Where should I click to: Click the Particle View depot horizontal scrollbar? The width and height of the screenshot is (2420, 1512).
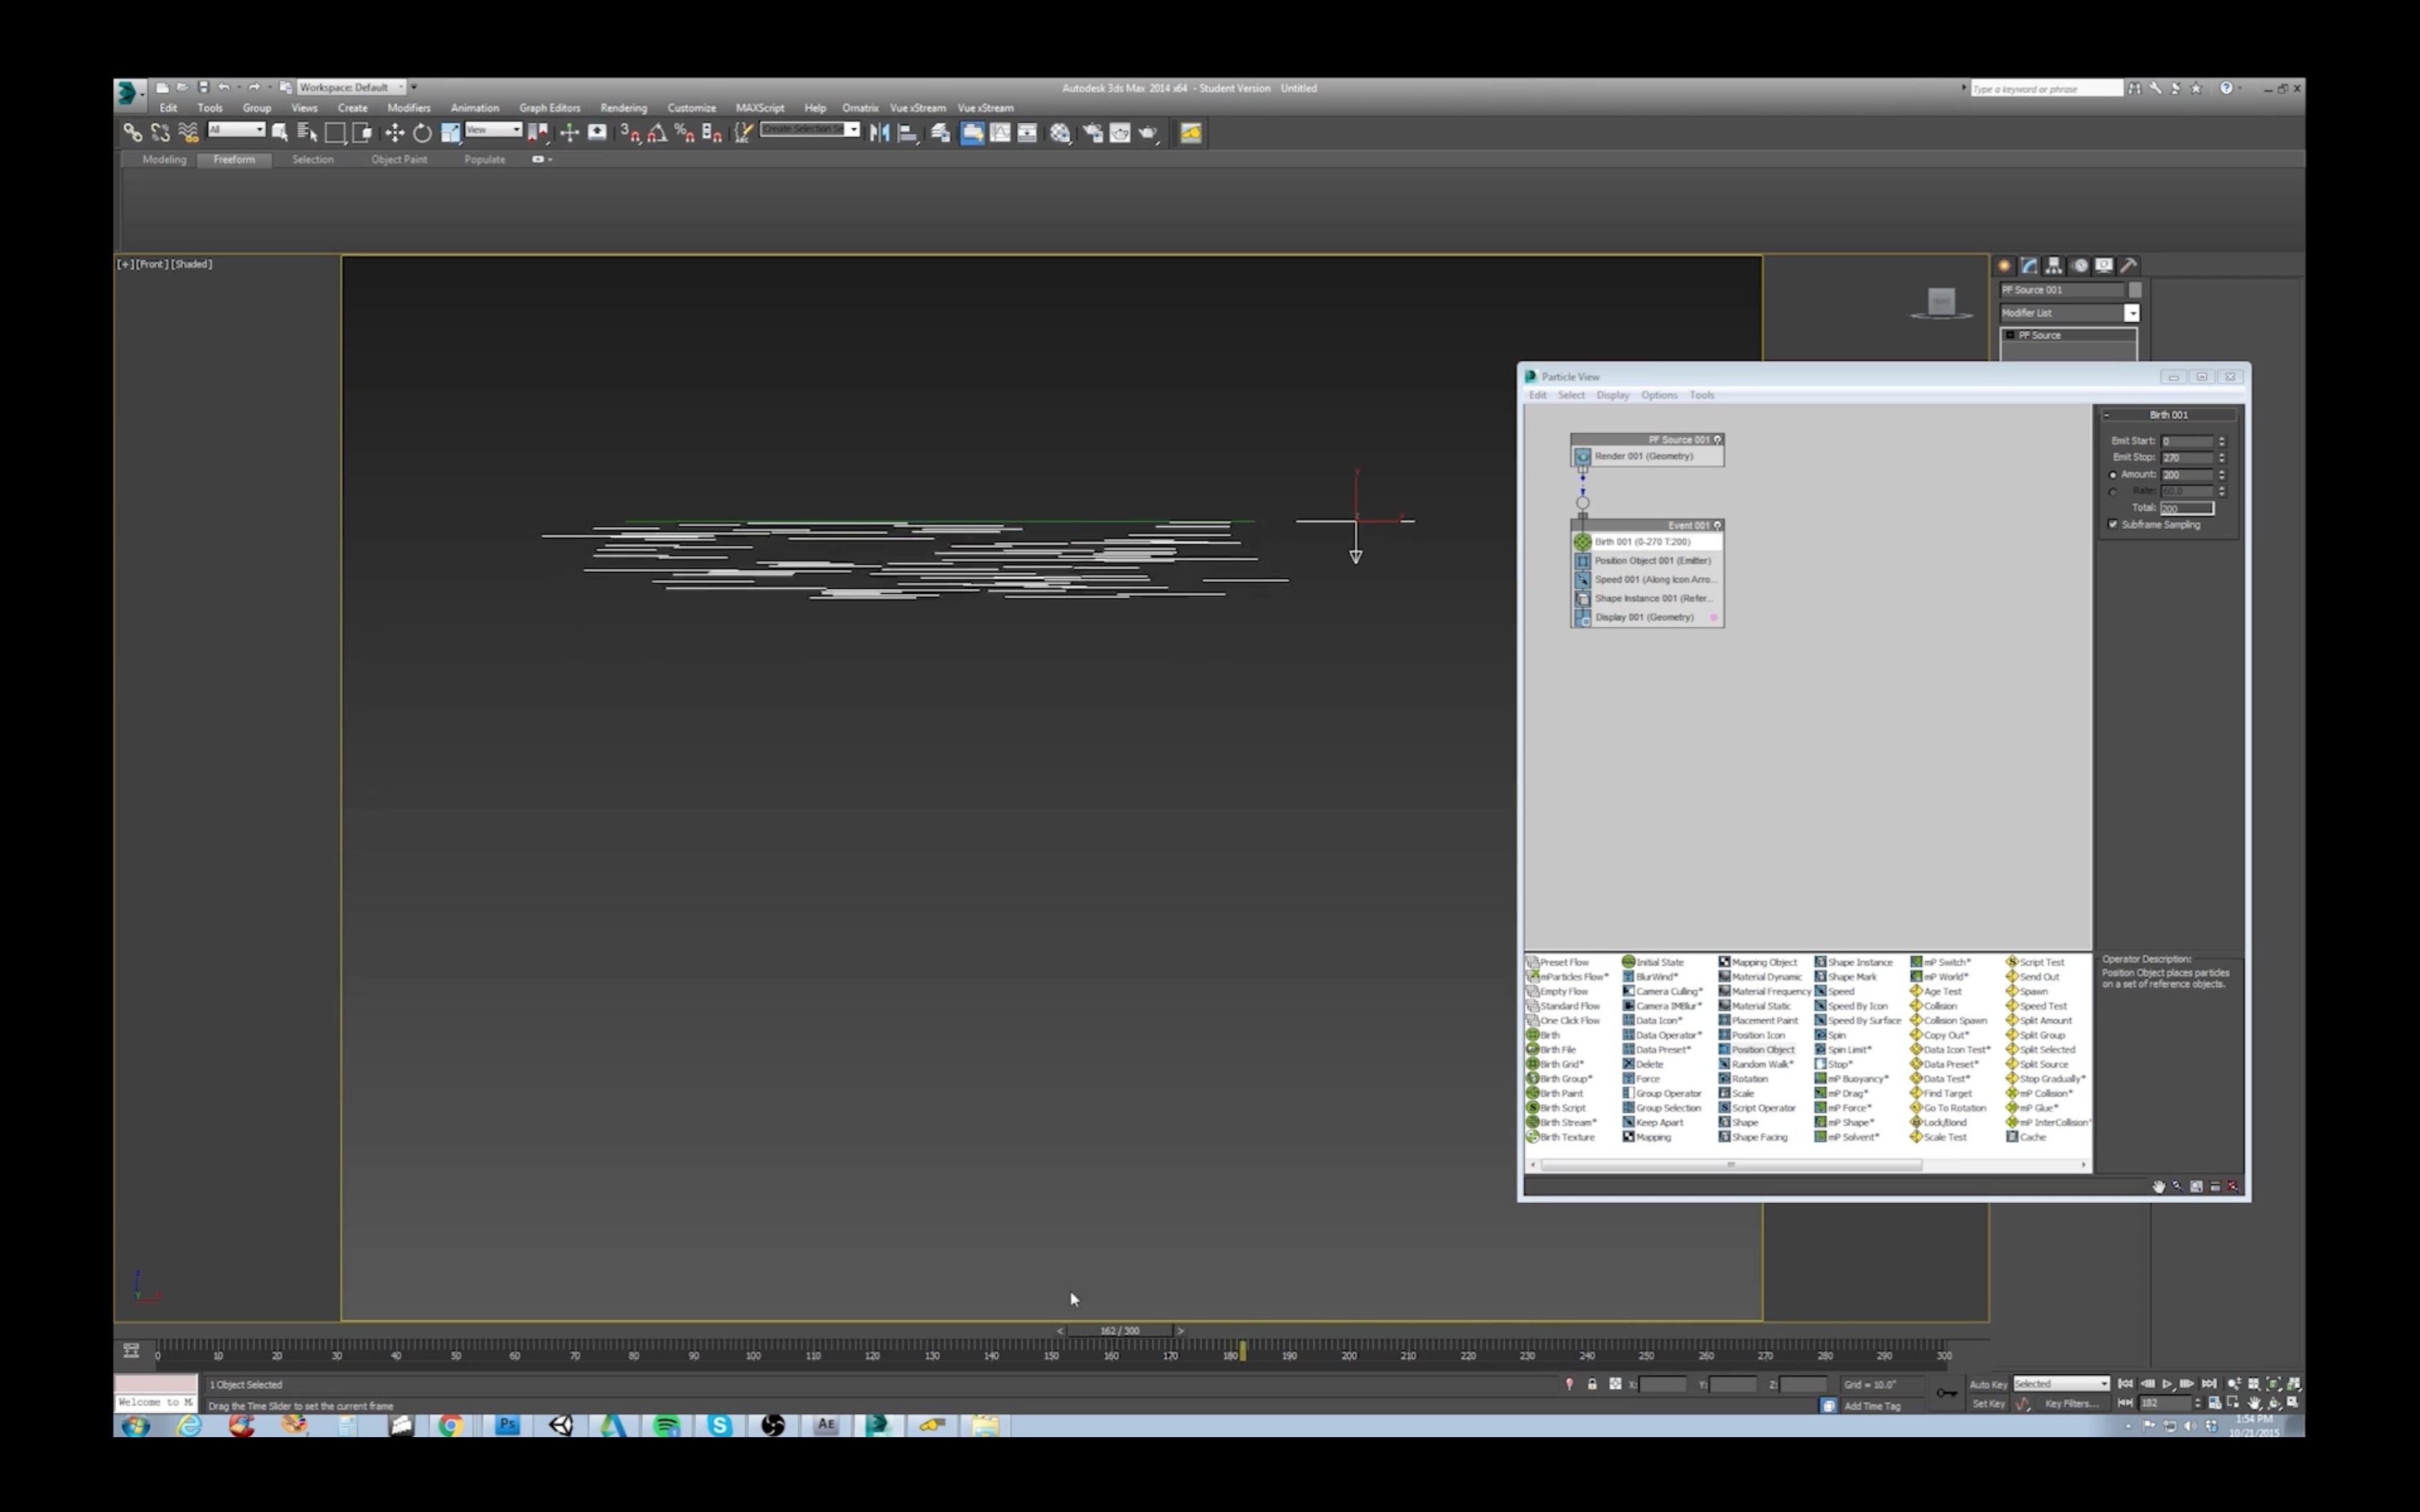pyautogui.click(x=1731, y=1165)
